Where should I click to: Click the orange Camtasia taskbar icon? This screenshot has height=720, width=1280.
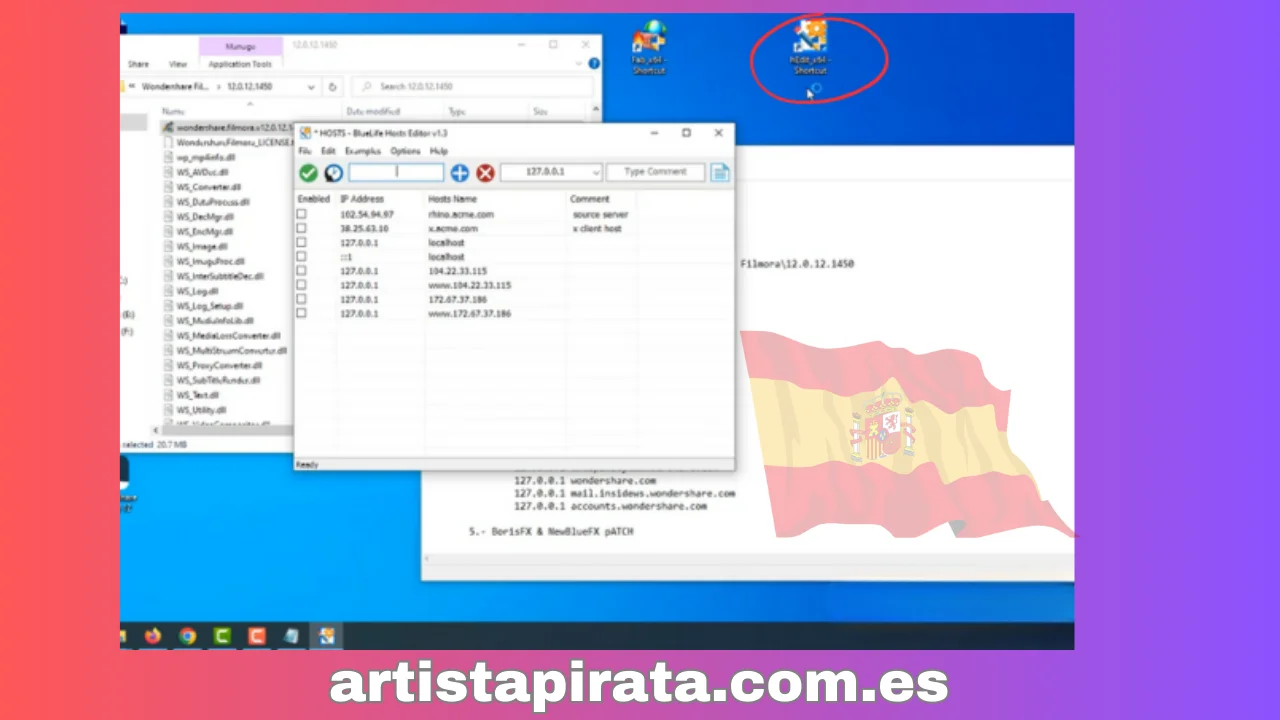(x=257, y=635)
